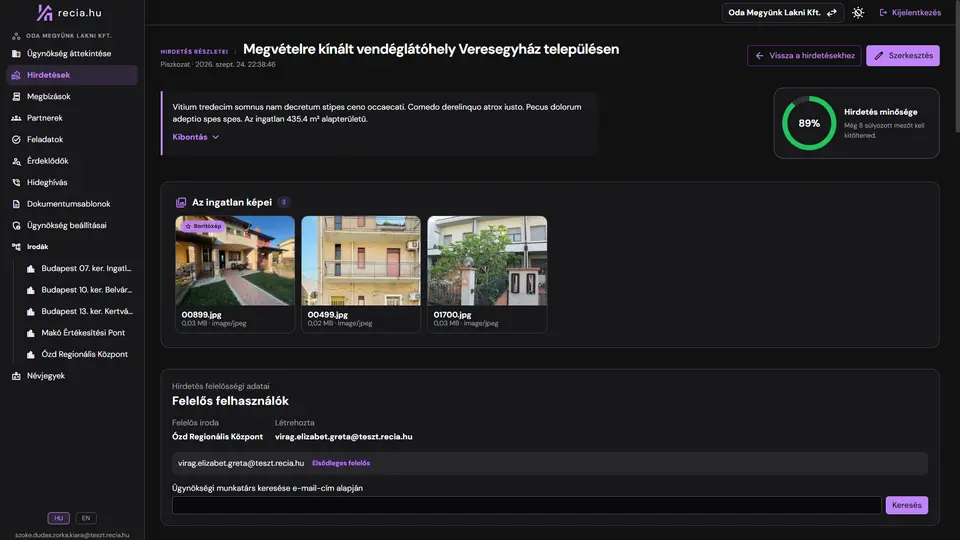
Task: Click creator email after Létrehozta
Action: coord(343,437)
